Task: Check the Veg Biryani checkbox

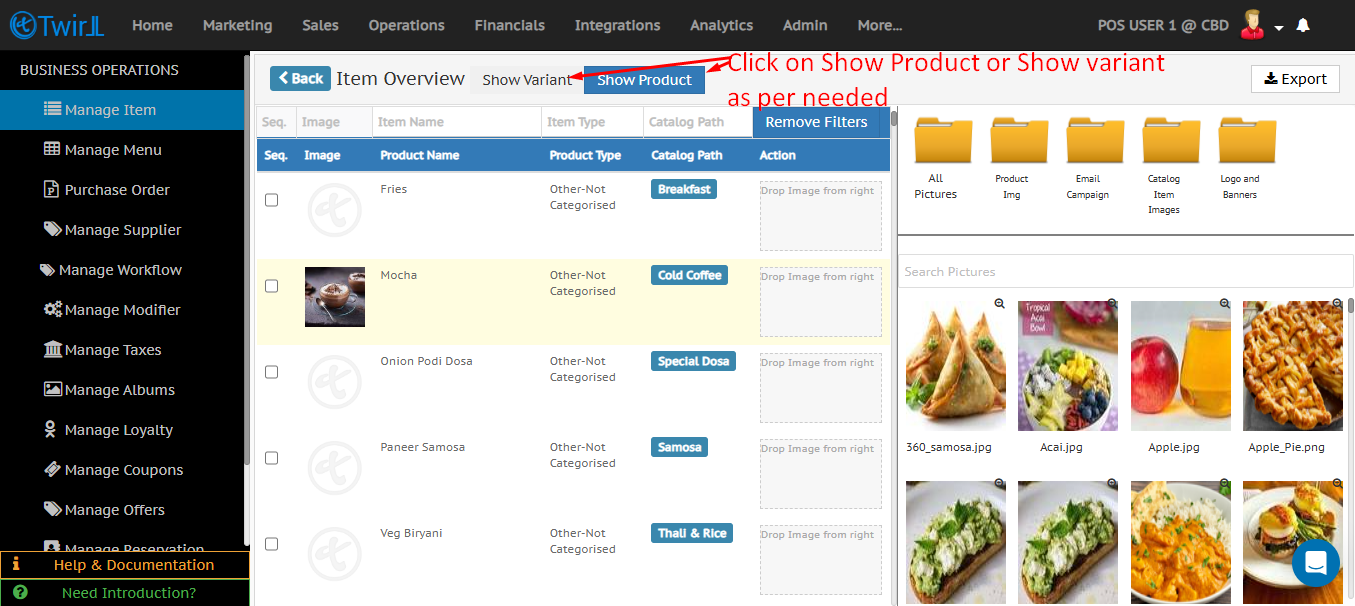Action: [271, 544]
